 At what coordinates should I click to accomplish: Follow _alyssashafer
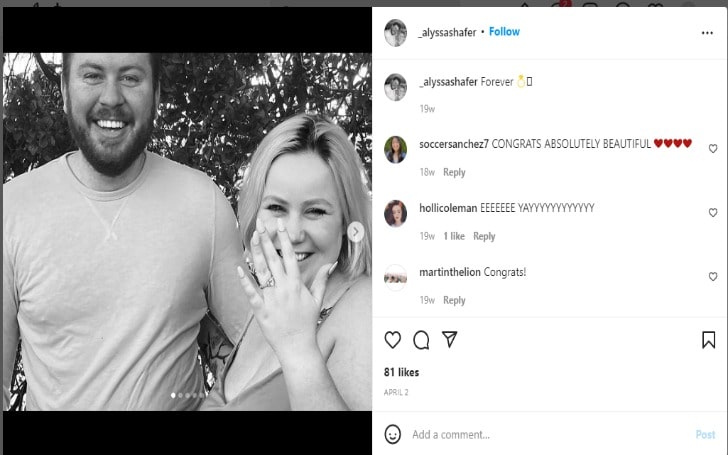(504, 32)
